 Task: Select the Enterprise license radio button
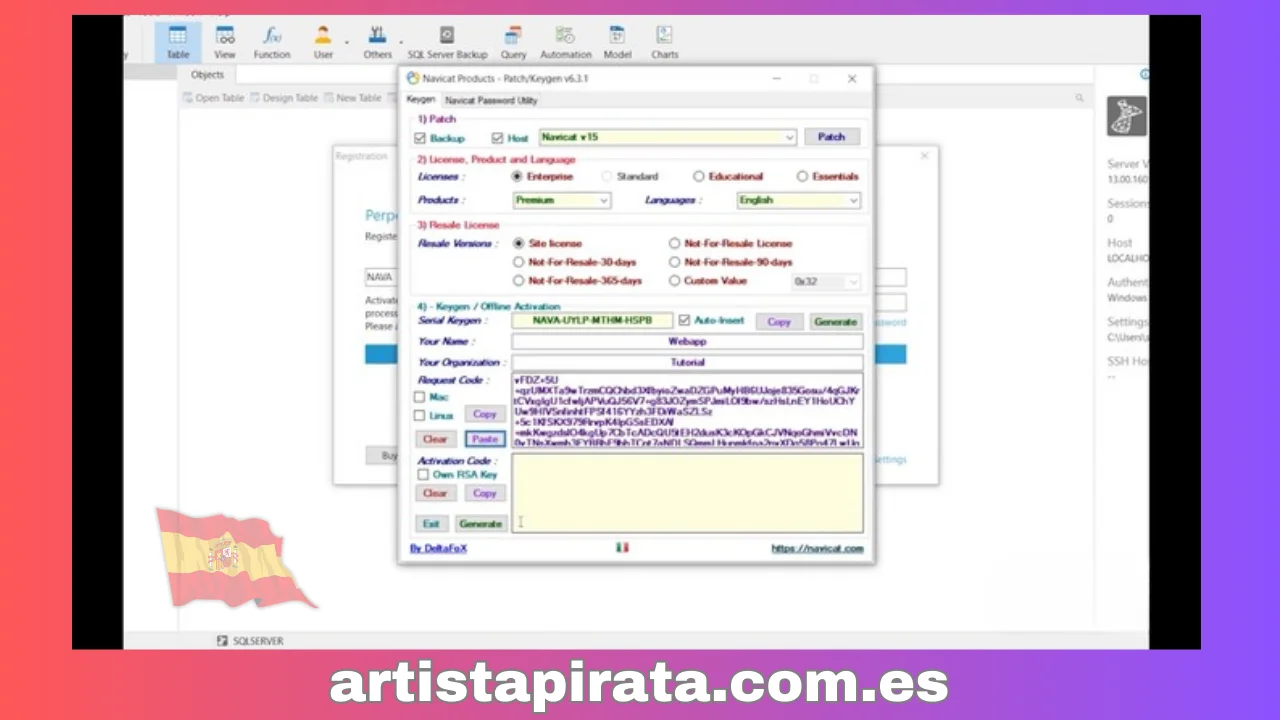click(517, 176)
